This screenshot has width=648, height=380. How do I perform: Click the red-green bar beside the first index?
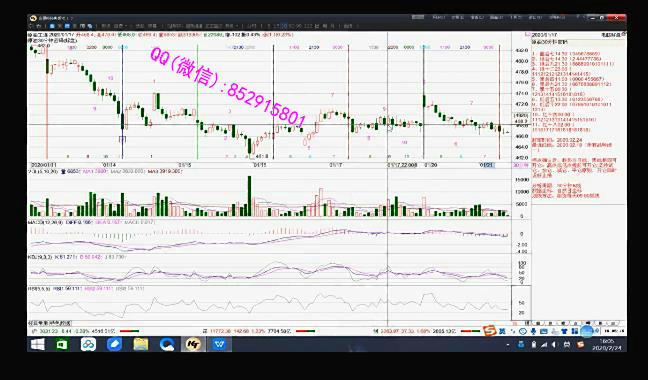tap(129, 331)
